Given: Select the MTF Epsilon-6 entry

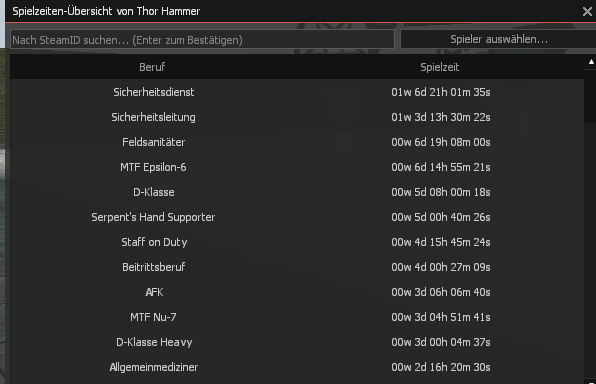Looking at the screenshot, I should [297, 167].
